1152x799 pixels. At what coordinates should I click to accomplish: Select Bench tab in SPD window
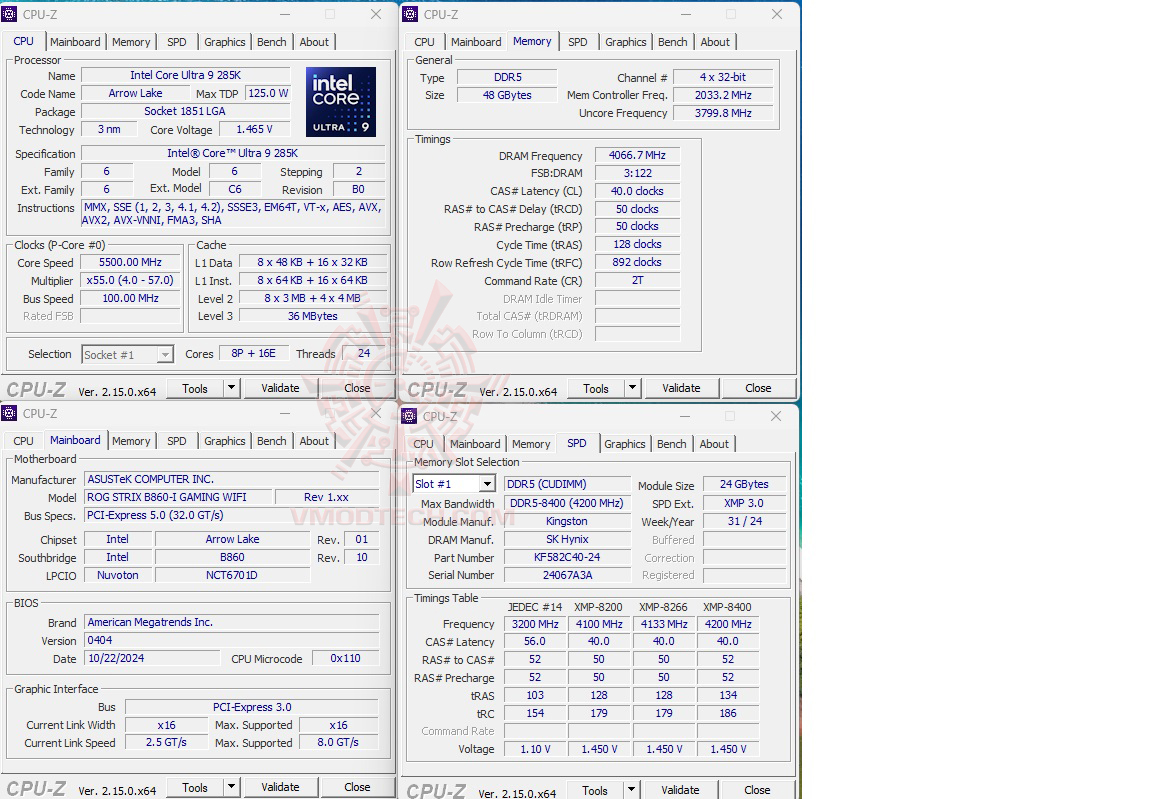[x=672, y=444]
